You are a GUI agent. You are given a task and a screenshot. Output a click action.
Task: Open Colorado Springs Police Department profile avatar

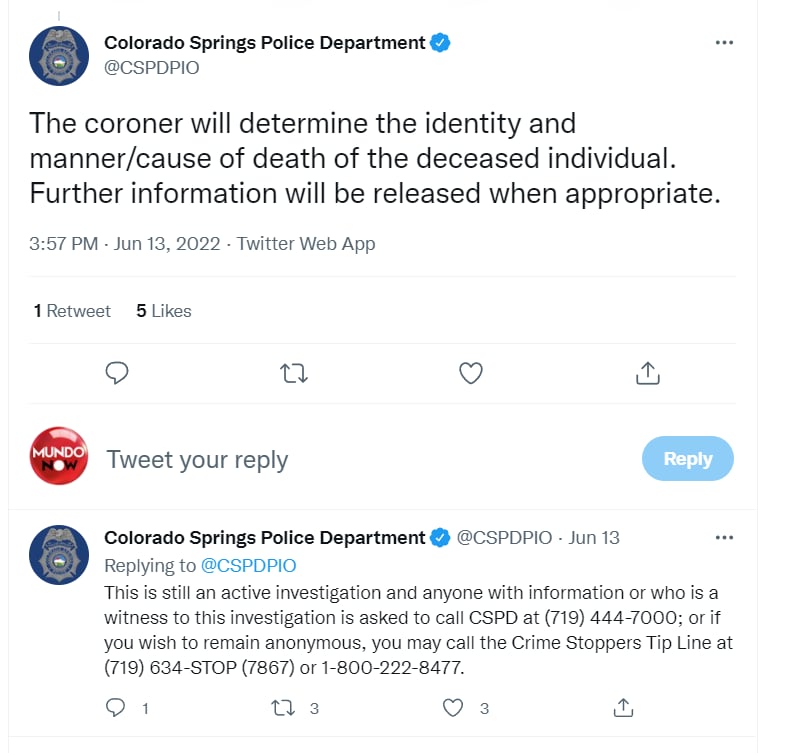click(x=59, y=56)
